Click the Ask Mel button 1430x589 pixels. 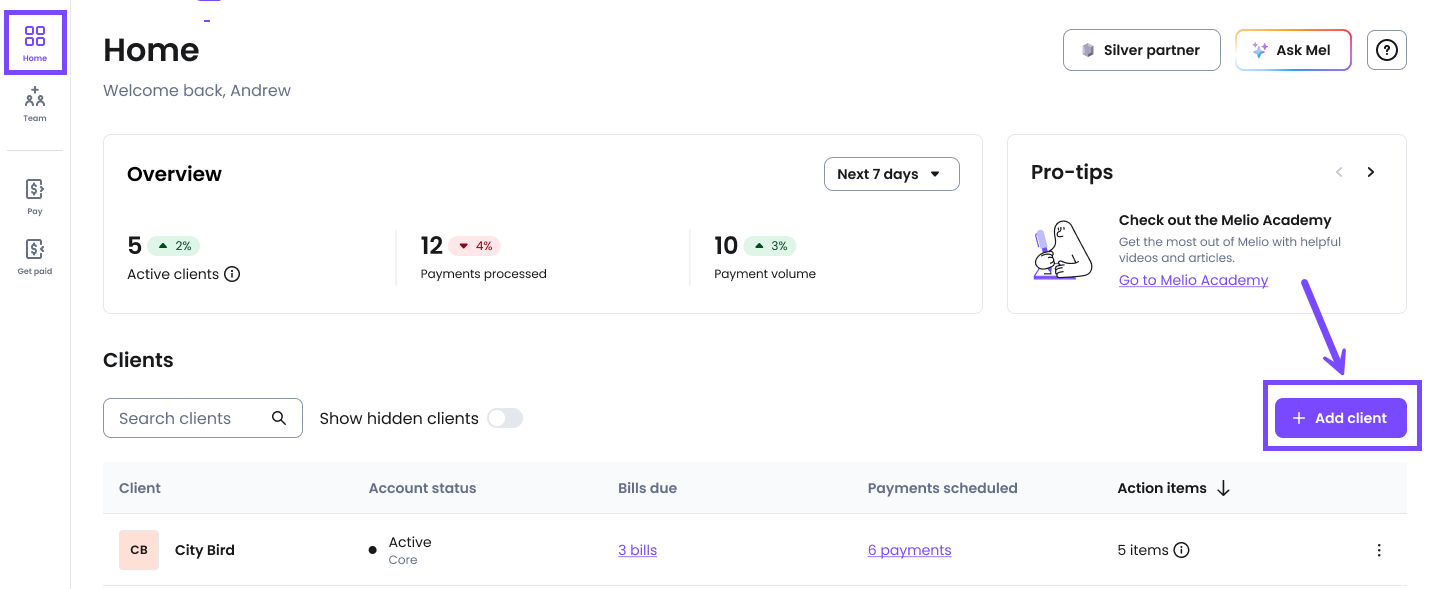coord(1293,50)
